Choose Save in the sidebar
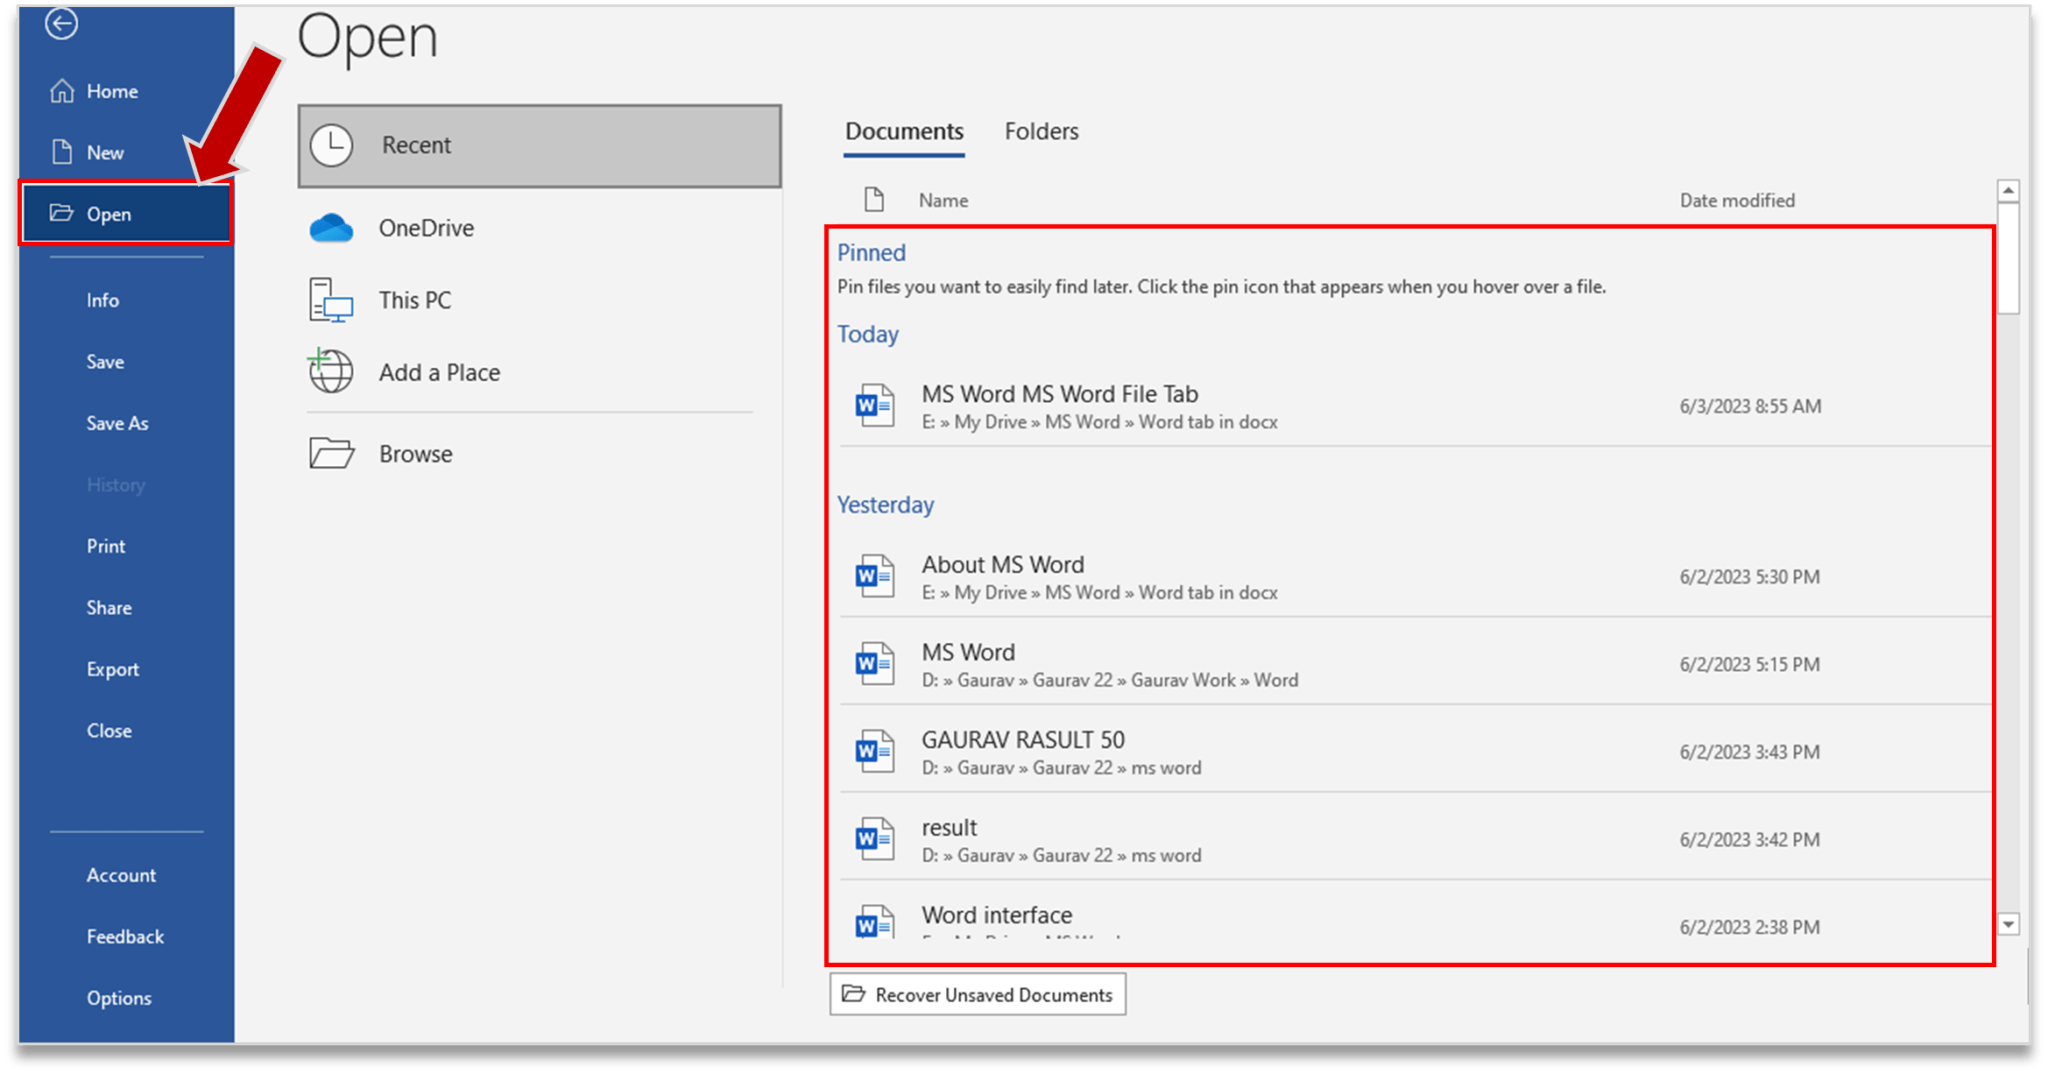 (126, 361)
